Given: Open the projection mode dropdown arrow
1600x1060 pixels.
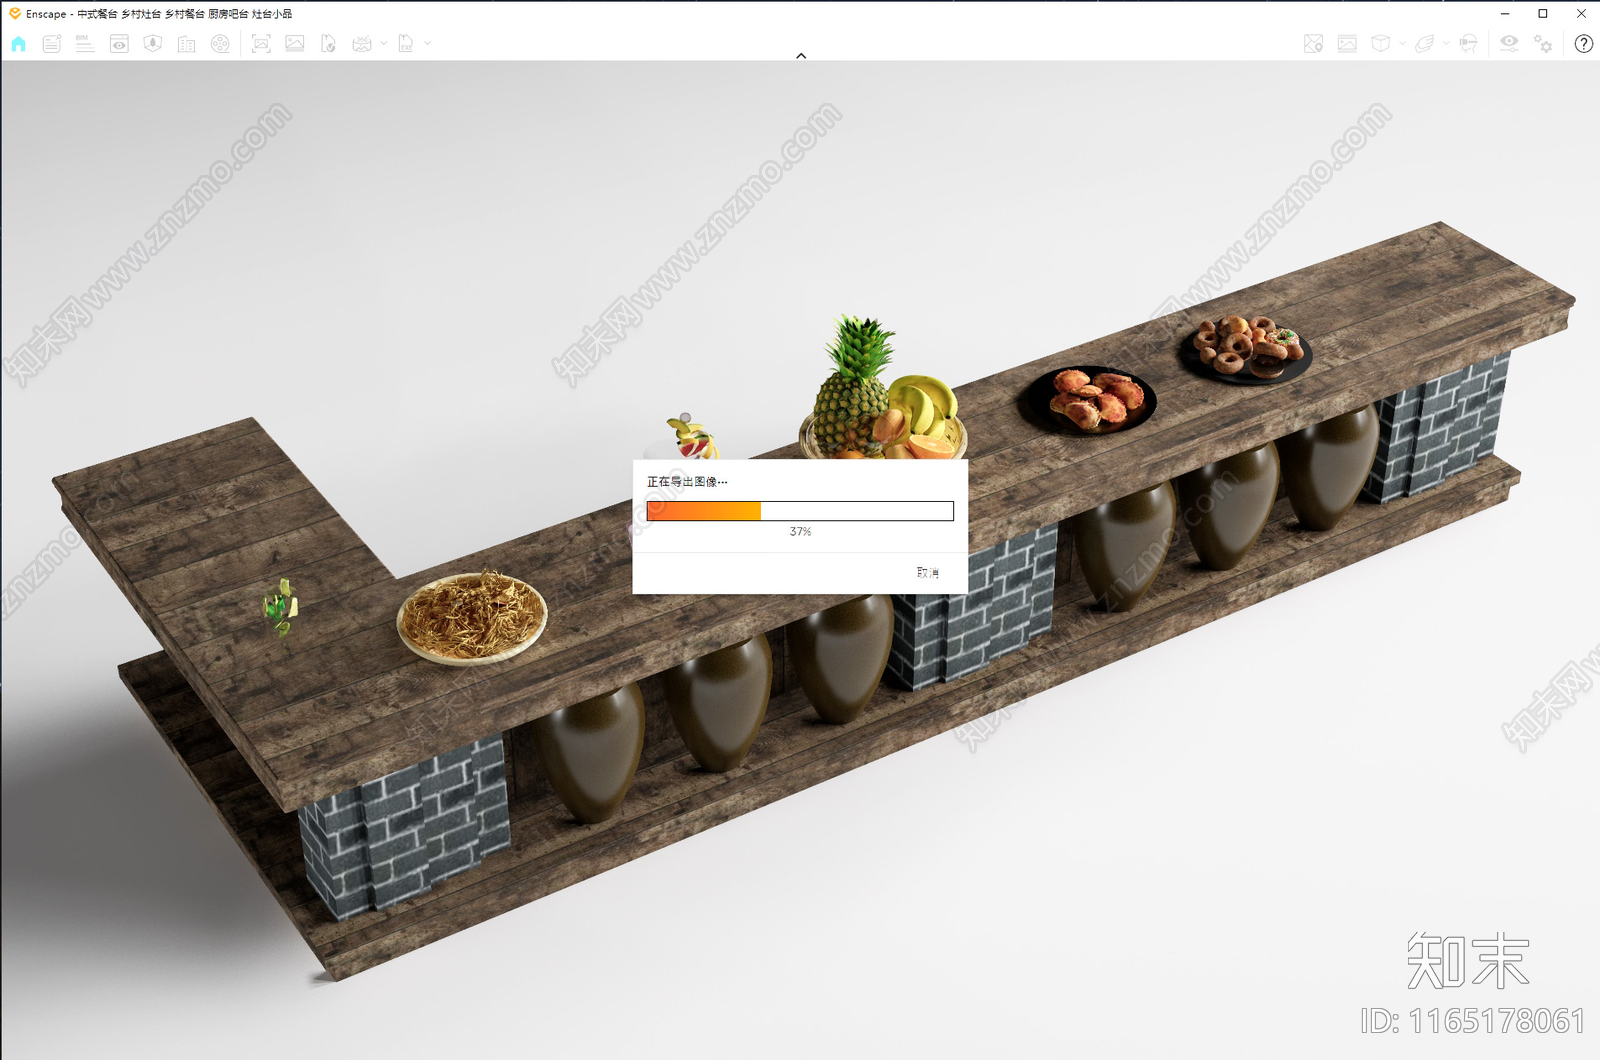Looking at the screenshot, I should point(1403,43).
